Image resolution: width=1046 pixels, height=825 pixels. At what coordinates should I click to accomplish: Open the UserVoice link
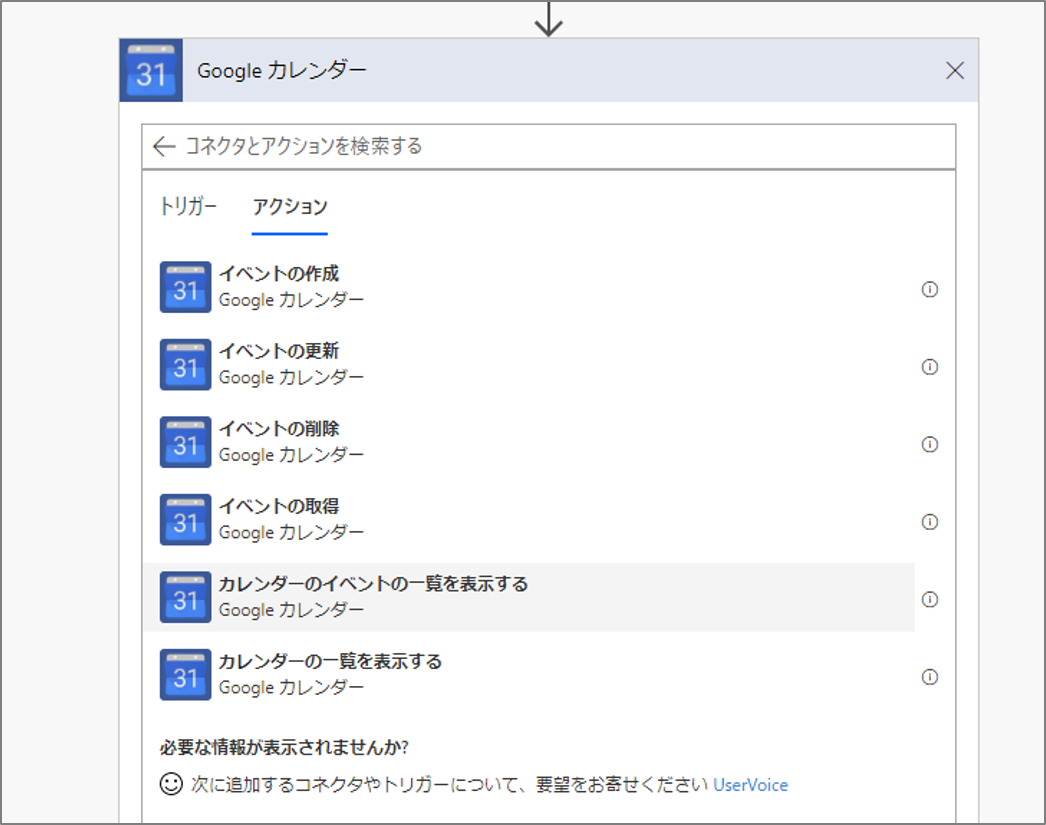point(750,785)
